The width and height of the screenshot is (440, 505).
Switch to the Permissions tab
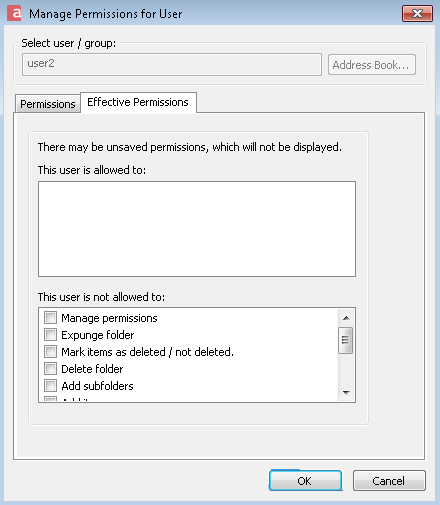[48, 104]
